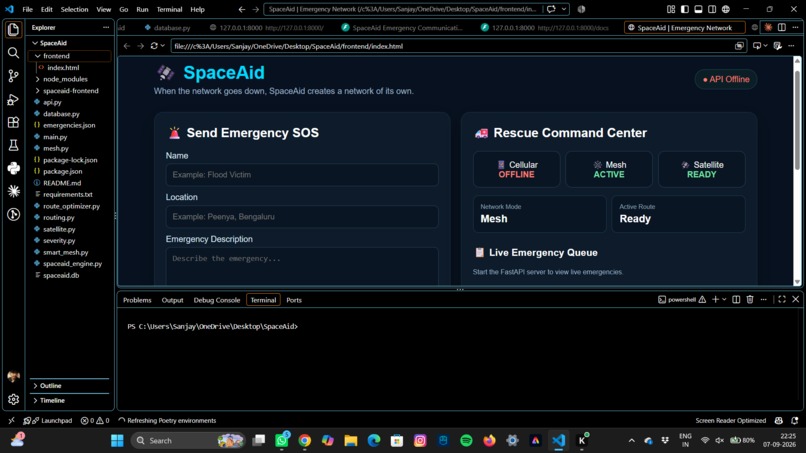Click the API Offline status badge

pyautogui.click(x=726, y=79)
